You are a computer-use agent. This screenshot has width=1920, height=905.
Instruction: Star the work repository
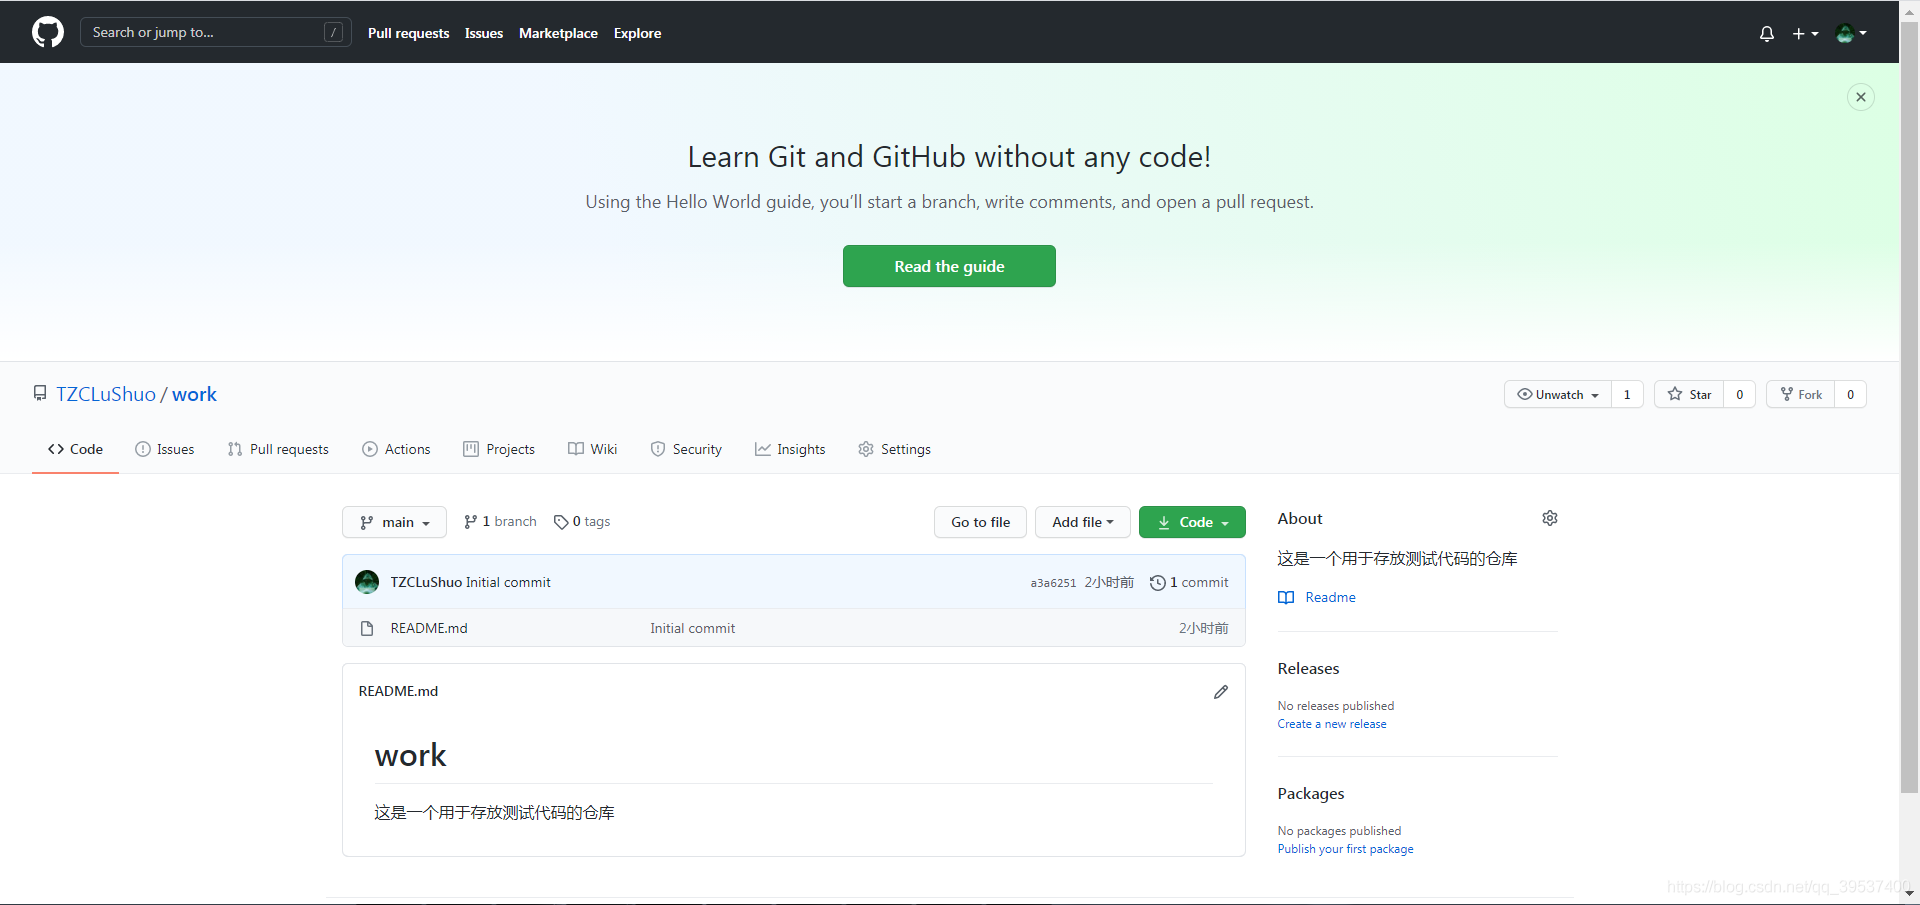click(1689, 394)
